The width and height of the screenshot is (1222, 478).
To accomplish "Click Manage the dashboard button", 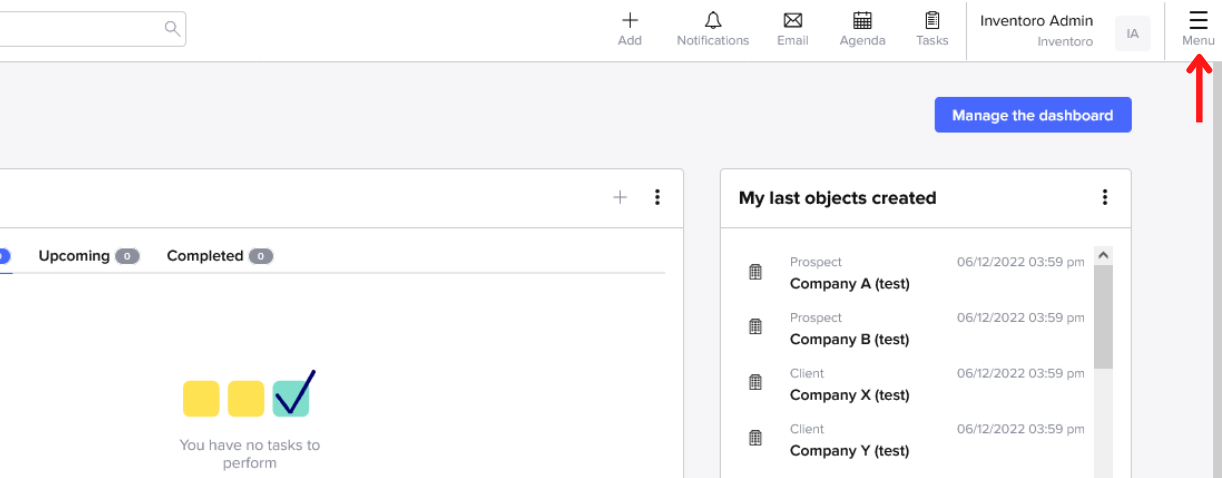I will [x=1032, y=115].
